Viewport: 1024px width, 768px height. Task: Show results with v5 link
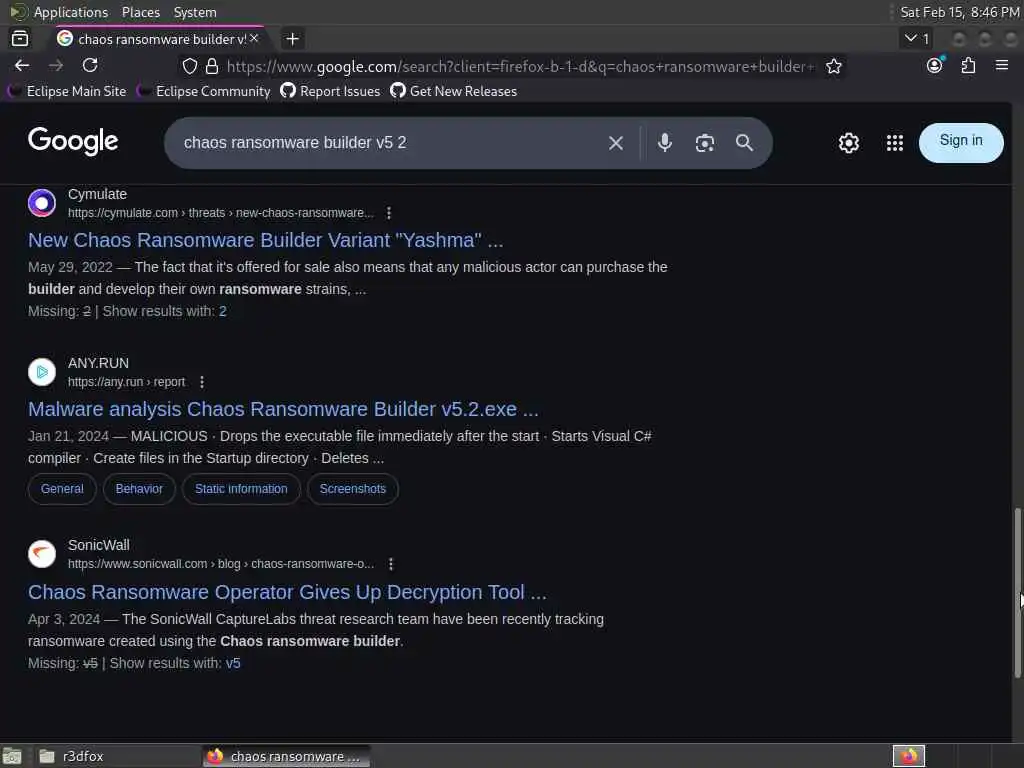click(233, 664)
